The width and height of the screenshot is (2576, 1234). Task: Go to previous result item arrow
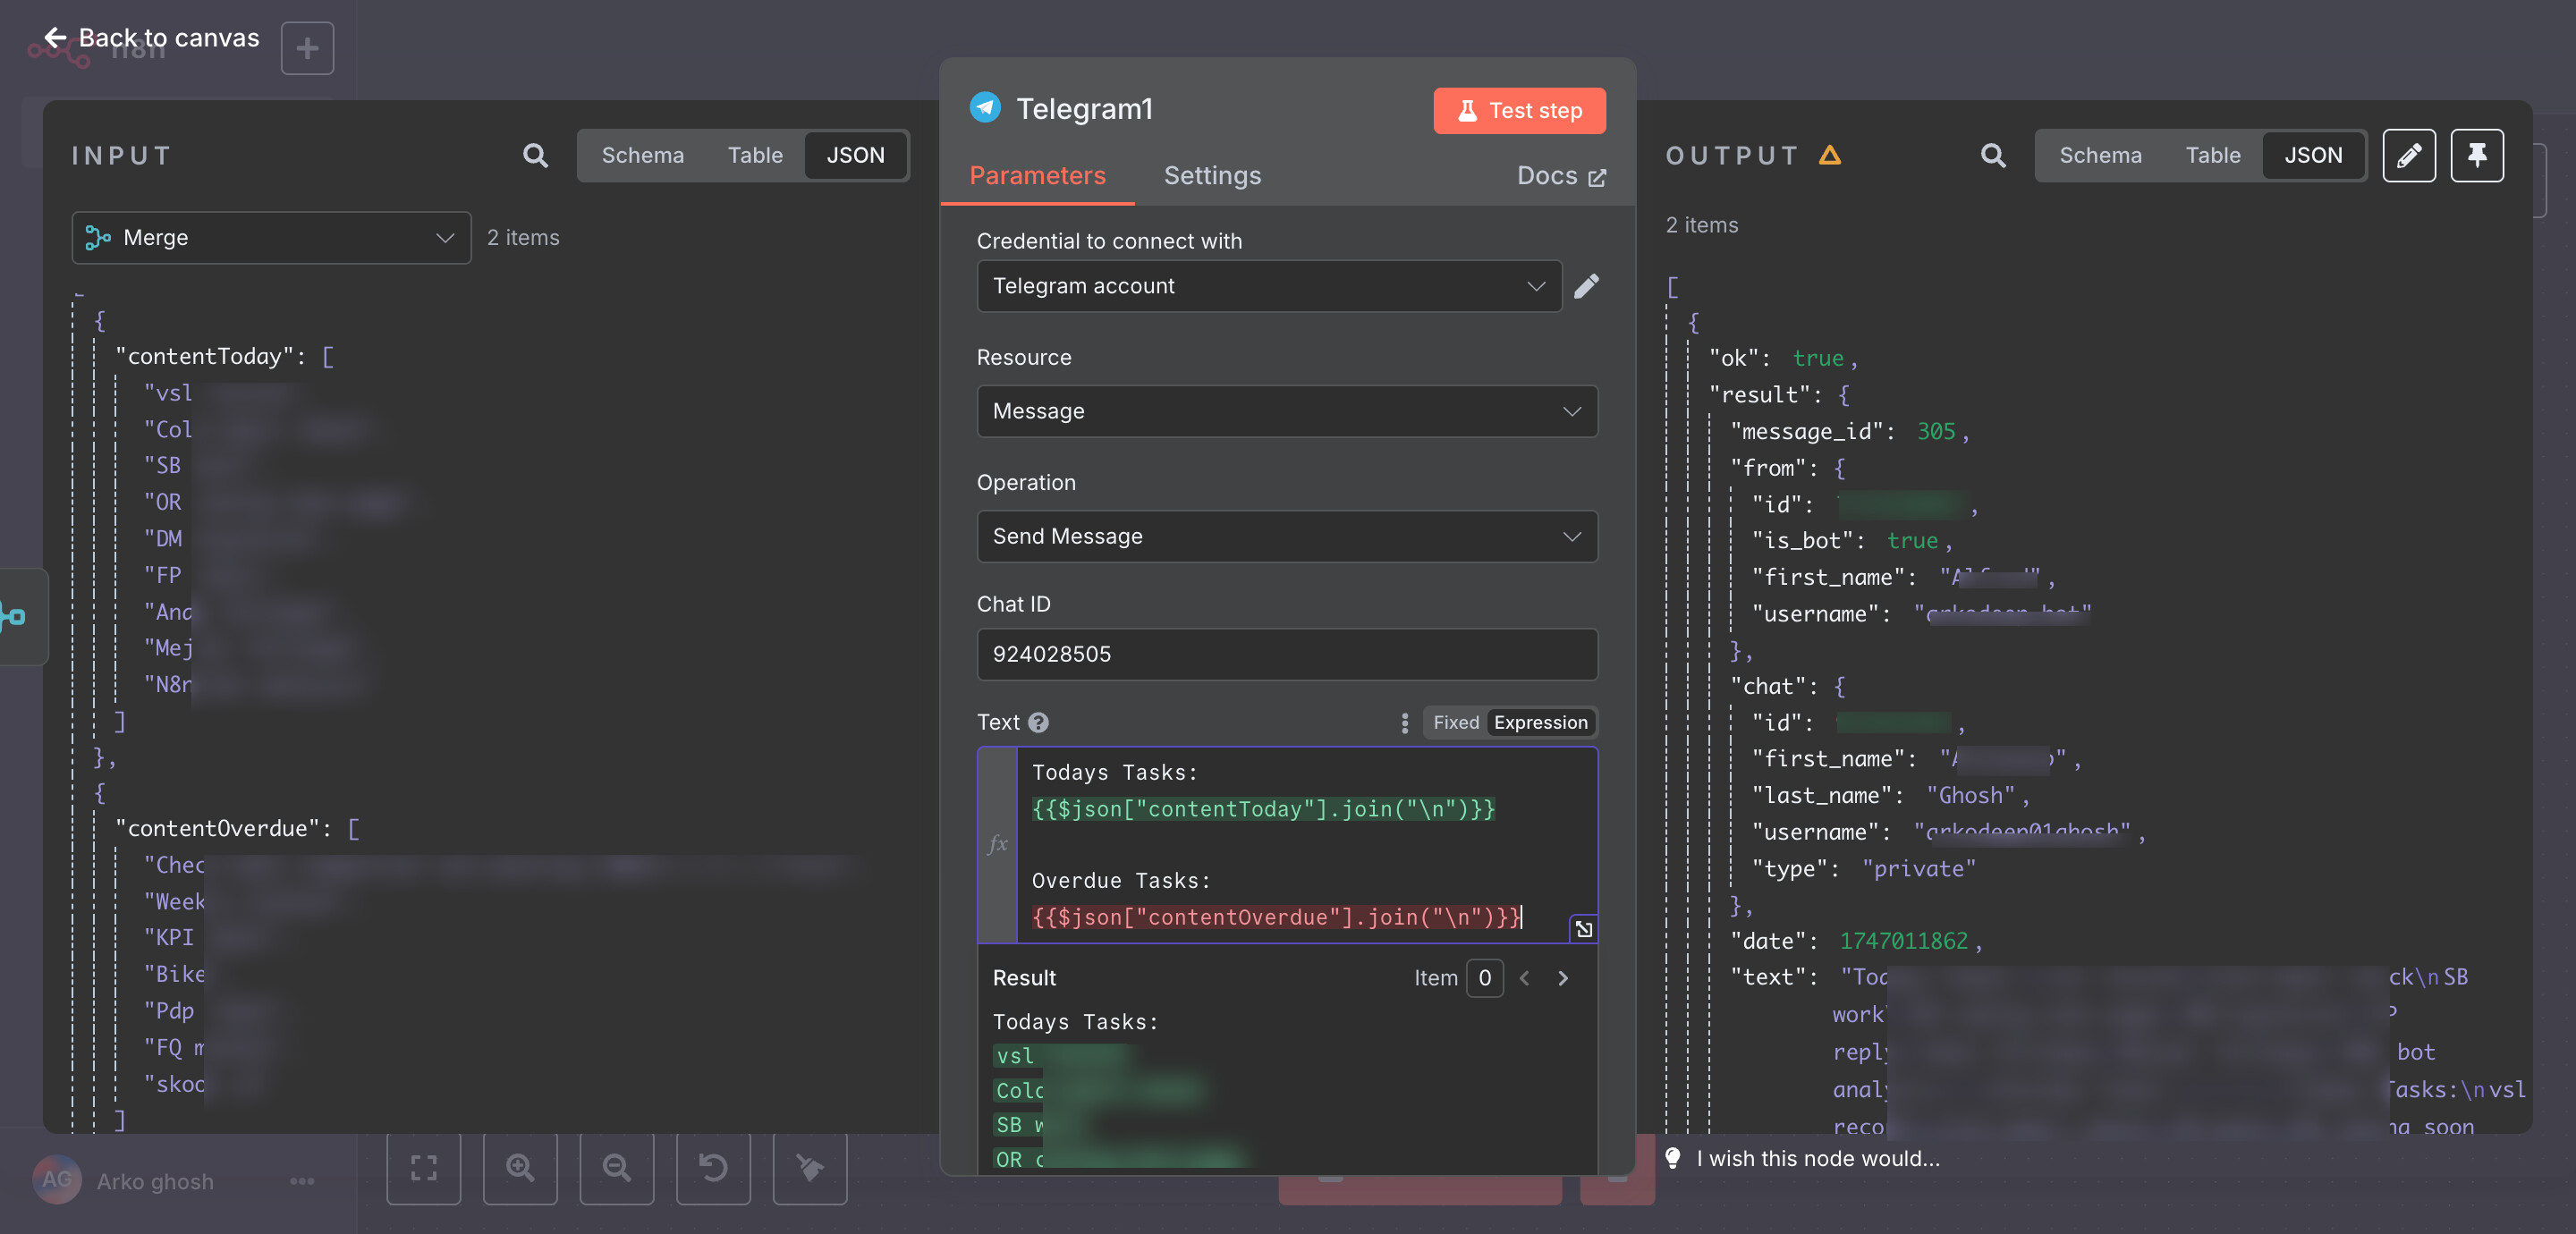click(1524, 978)
